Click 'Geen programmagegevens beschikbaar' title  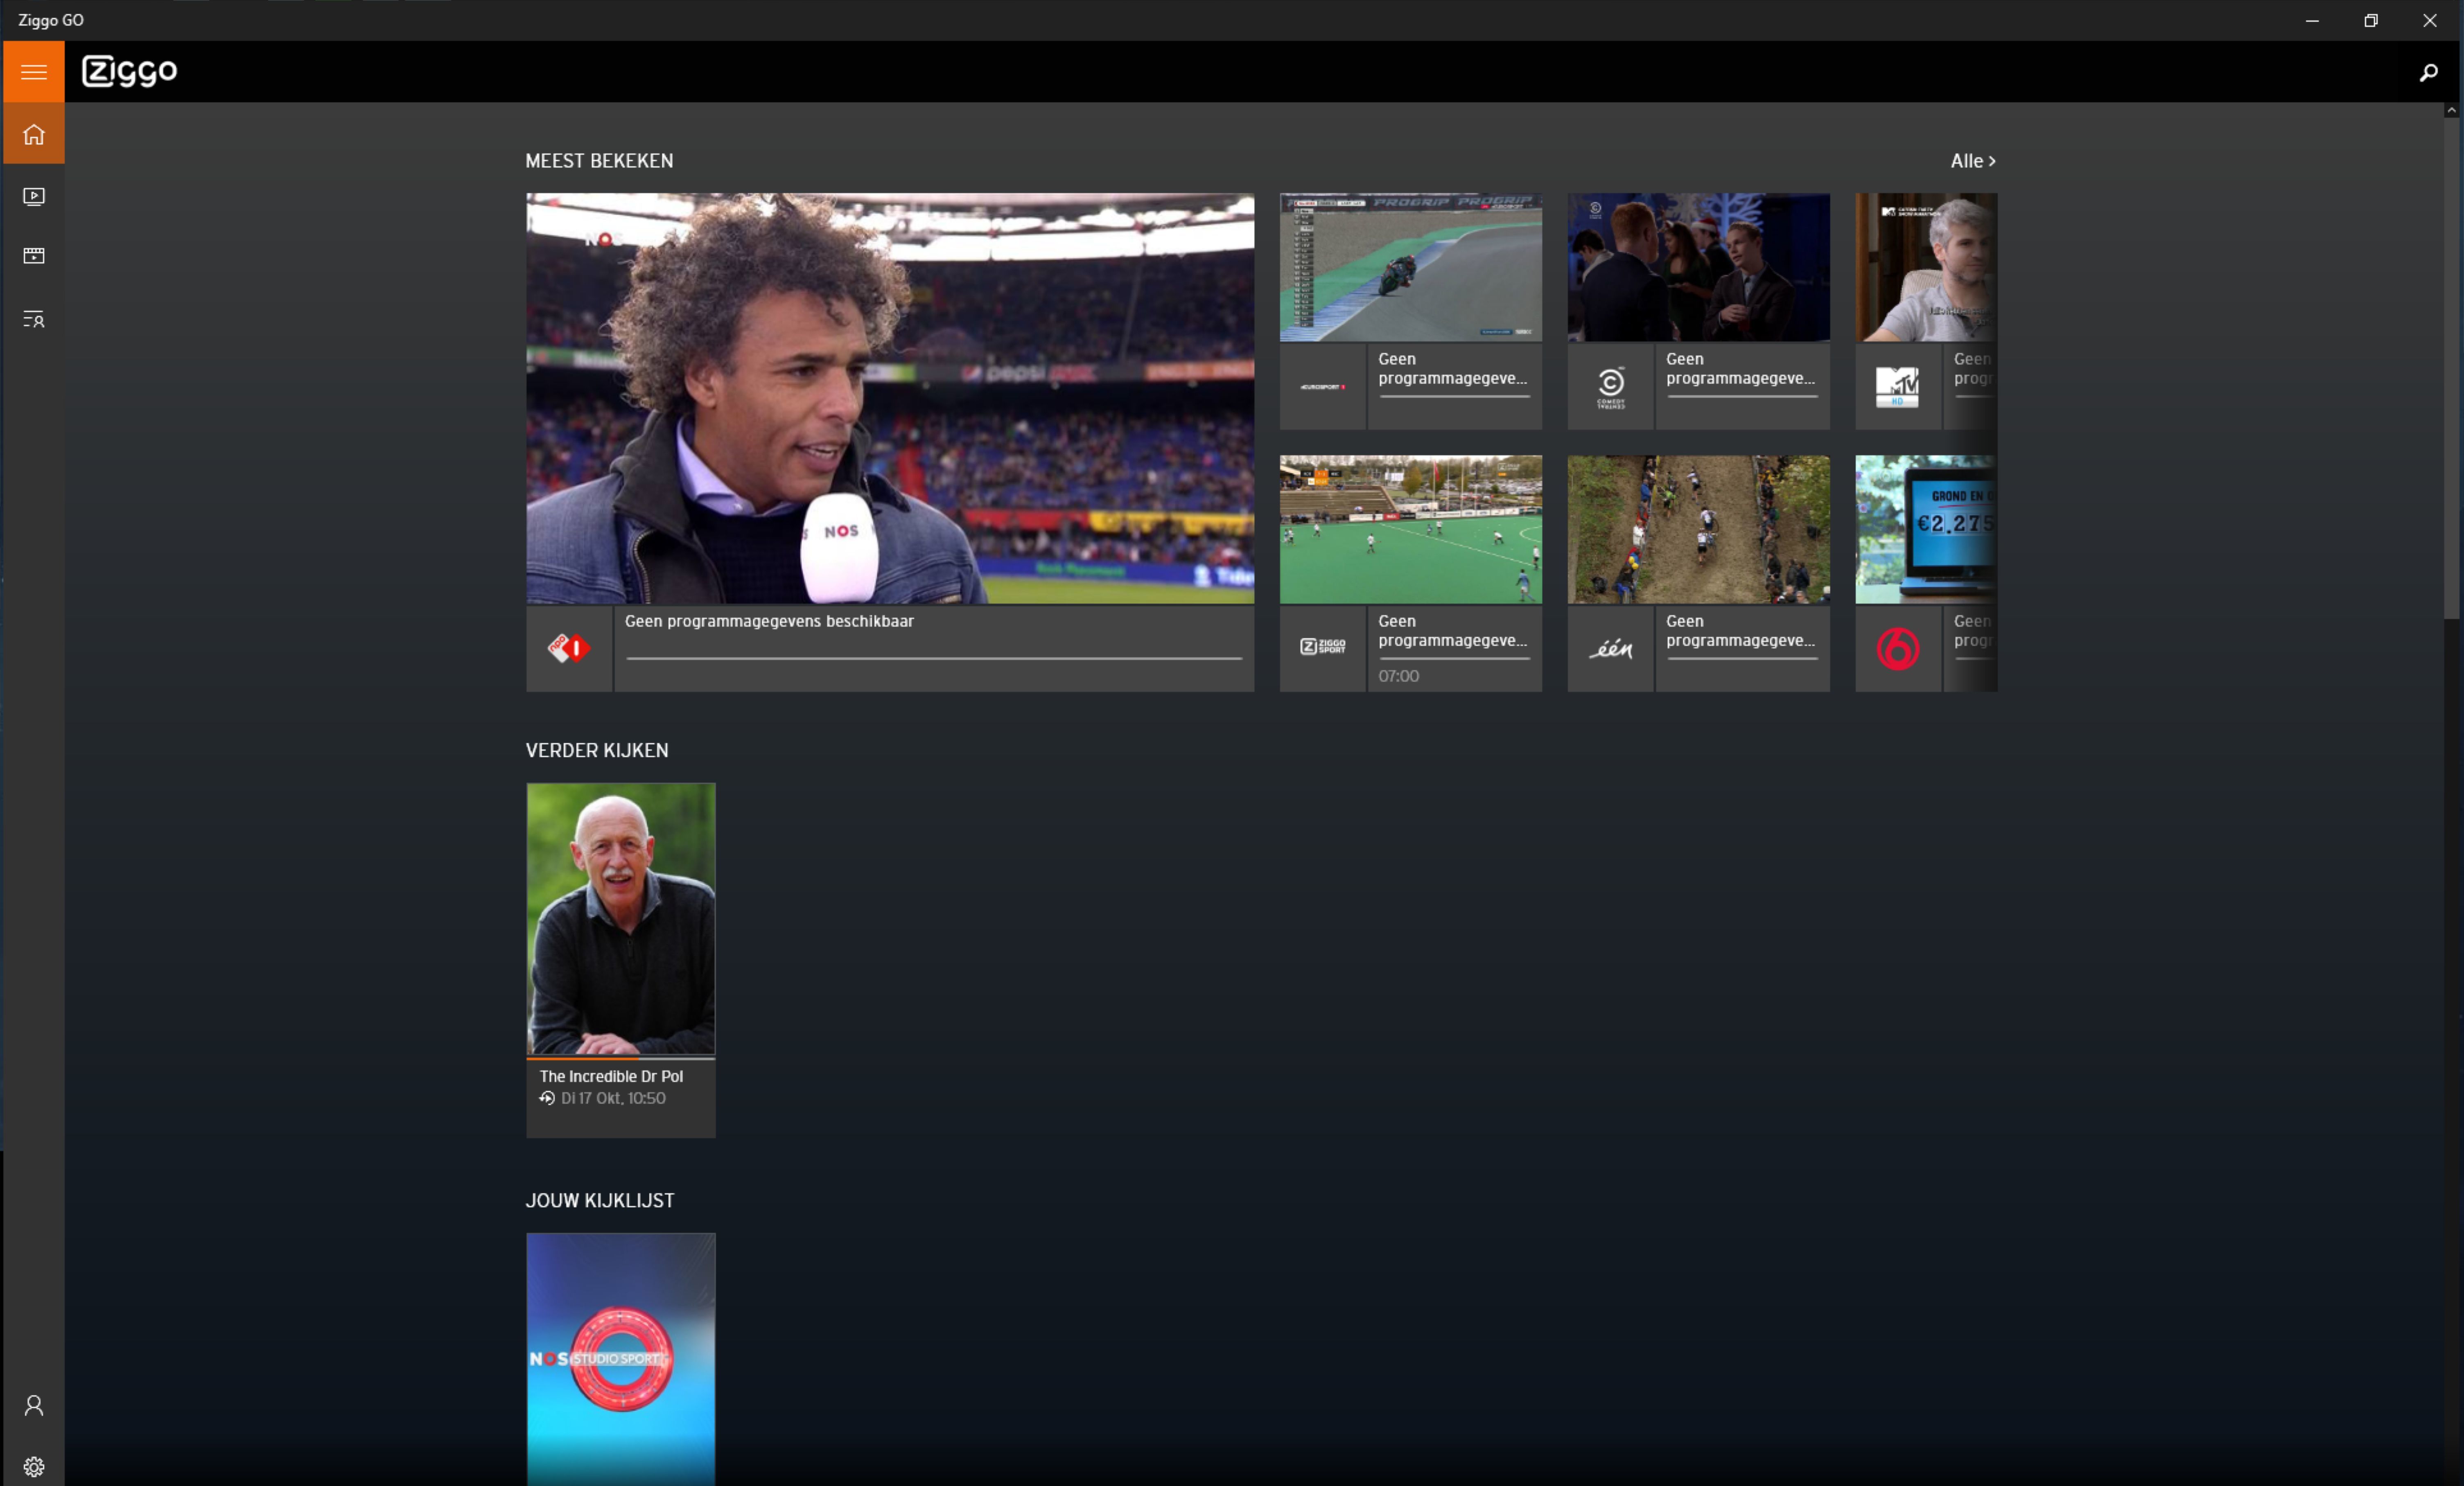point(769,621)
